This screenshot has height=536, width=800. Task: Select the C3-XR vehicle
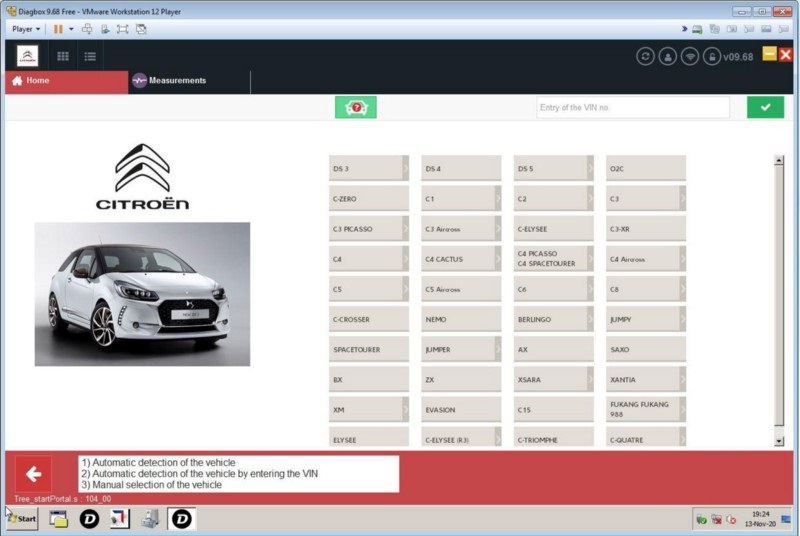click(645, 228)
